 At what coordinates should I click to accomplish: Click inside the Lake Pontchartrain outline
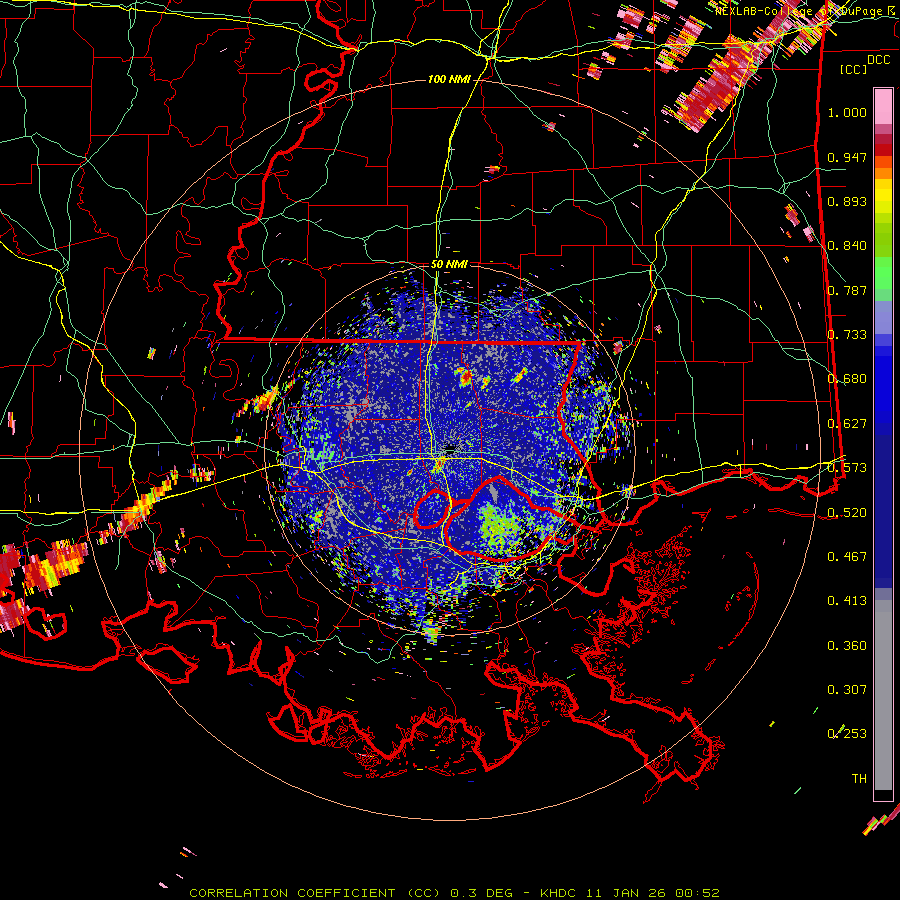[x=499, y=519]
